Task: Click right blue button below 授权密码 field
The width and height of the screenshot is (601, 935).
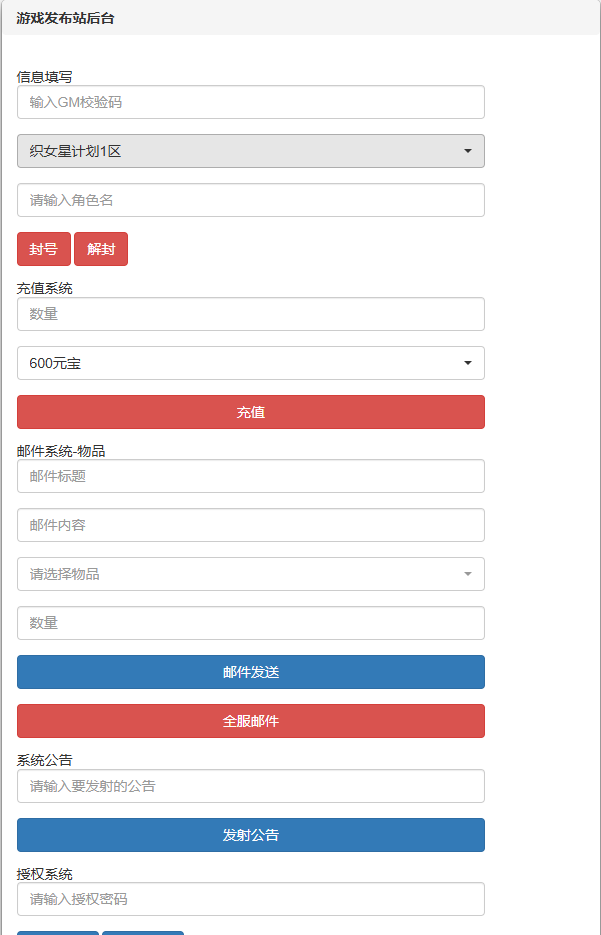Action: [x=143, y=932]
